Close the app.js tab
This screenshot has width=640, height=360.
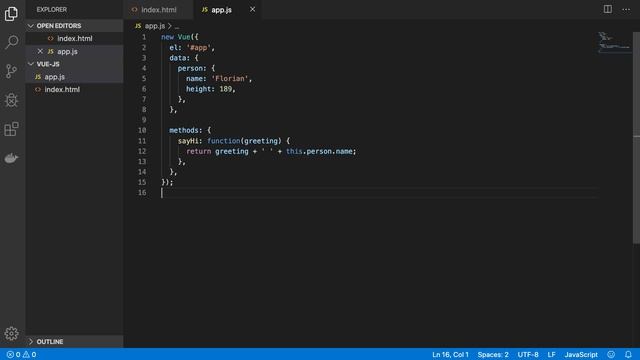pyautogui.click(x=253, y=9)
